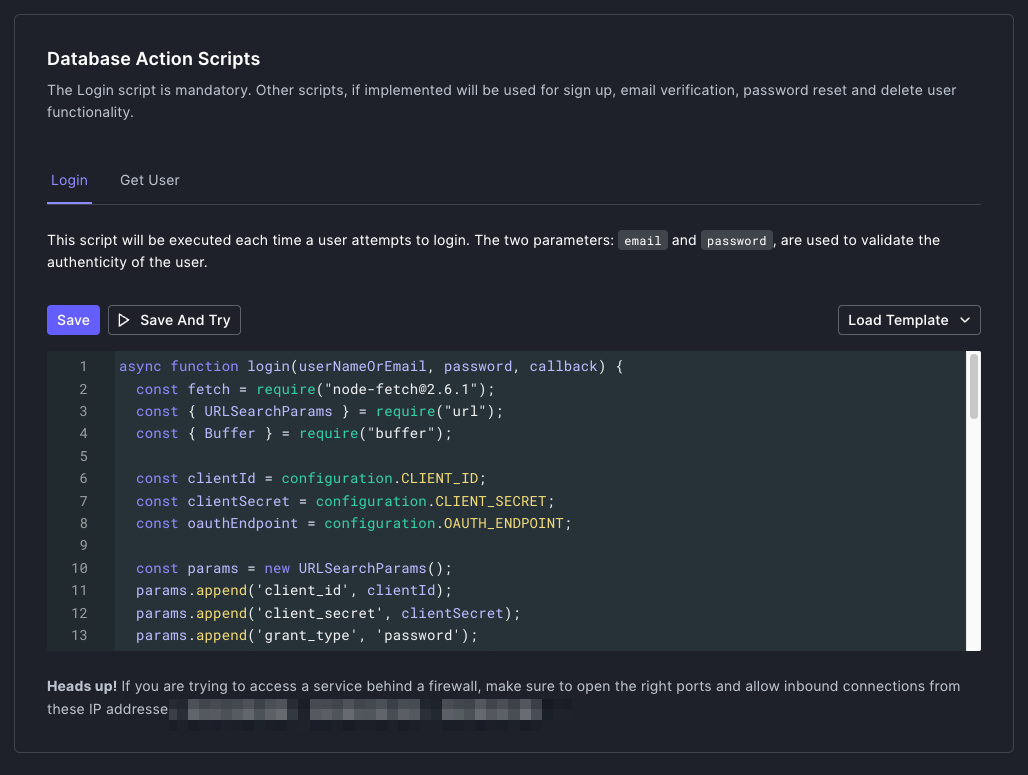Click the chevron arrow on Load Template
This screenshot has width=1028, height=775.
(965, 320)
